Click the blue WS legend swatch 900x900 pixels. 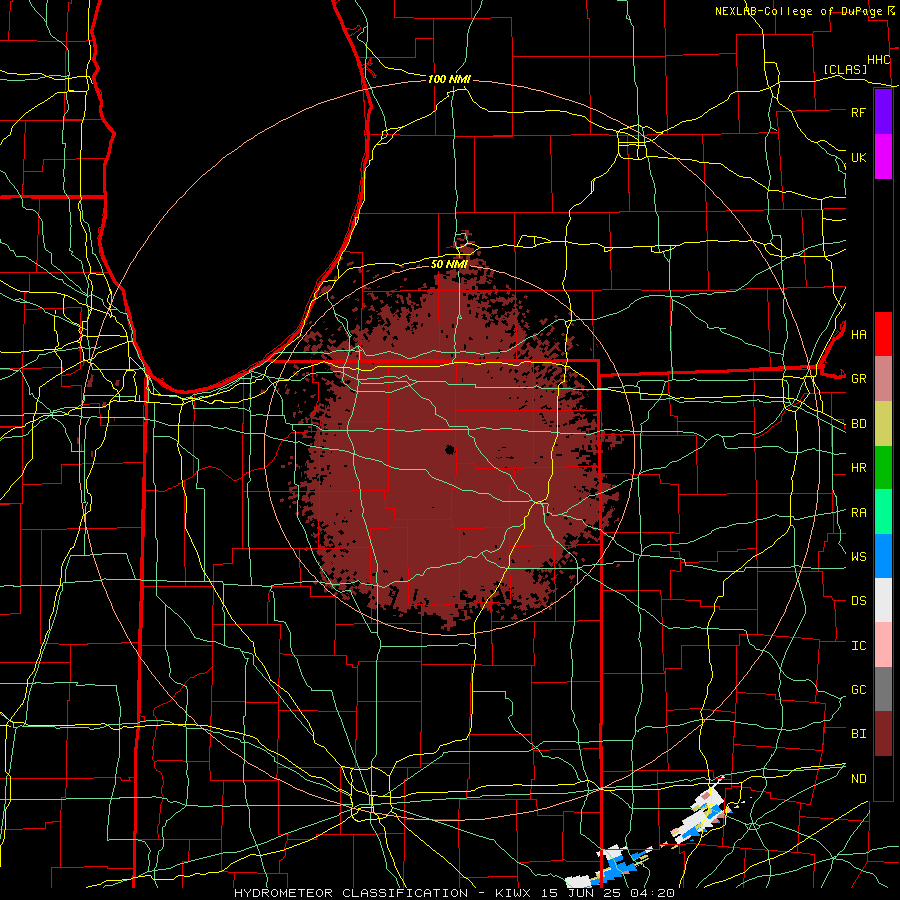tap(883, 556)
